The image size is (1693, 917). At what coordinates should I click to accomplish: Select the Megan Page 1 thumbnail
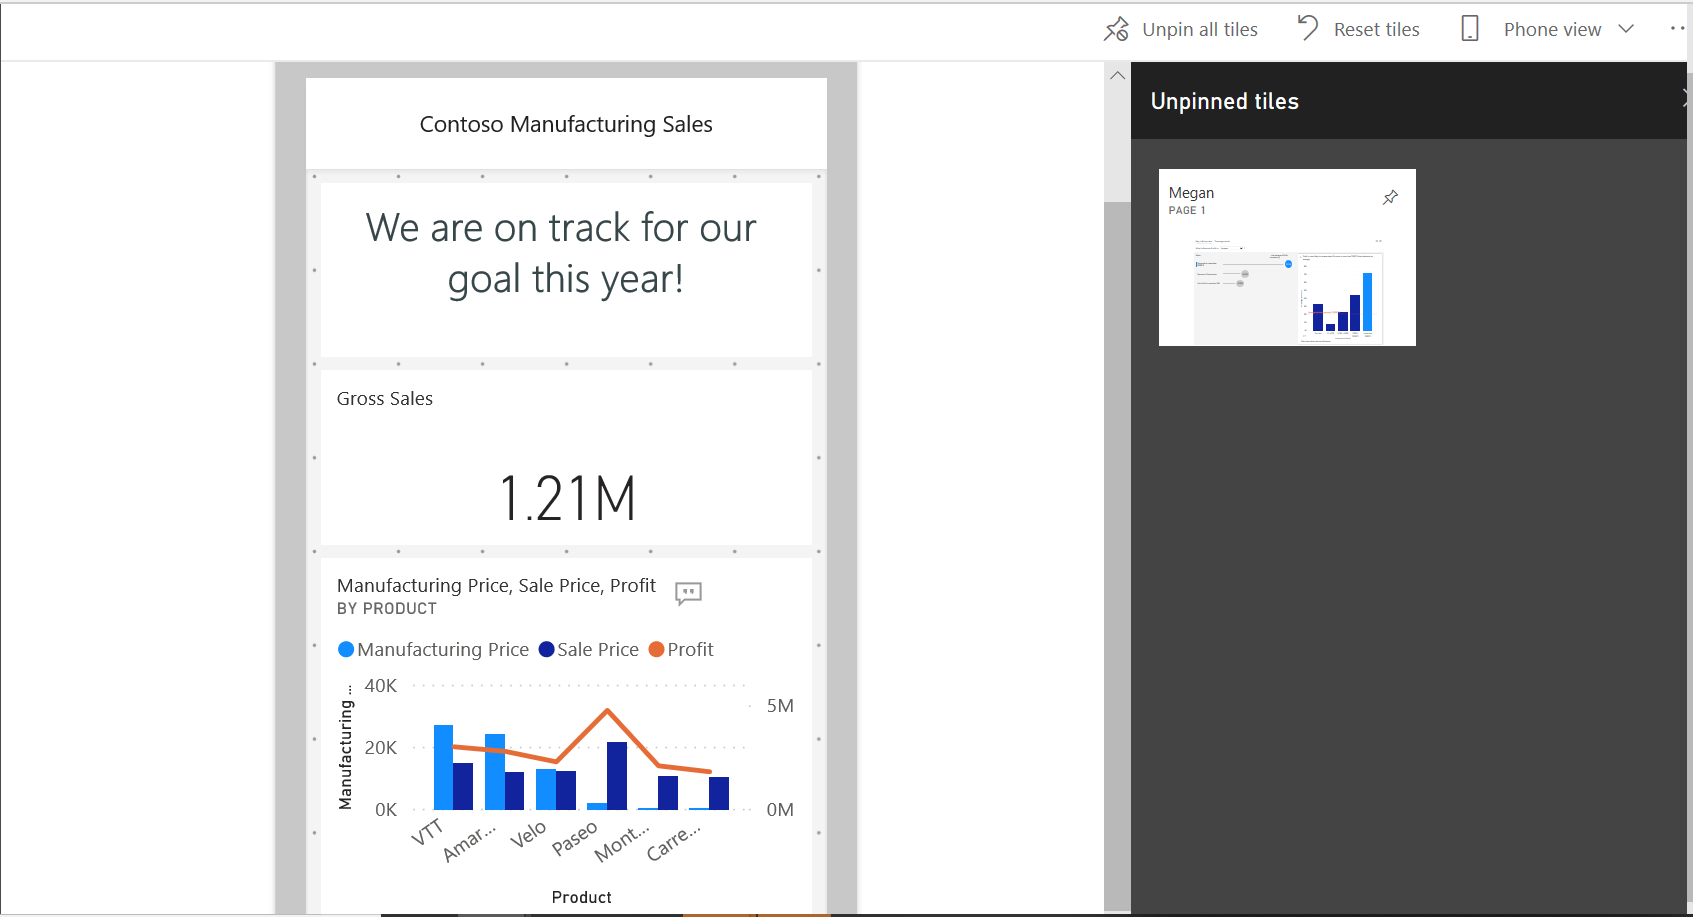[x=1287, y=257]
